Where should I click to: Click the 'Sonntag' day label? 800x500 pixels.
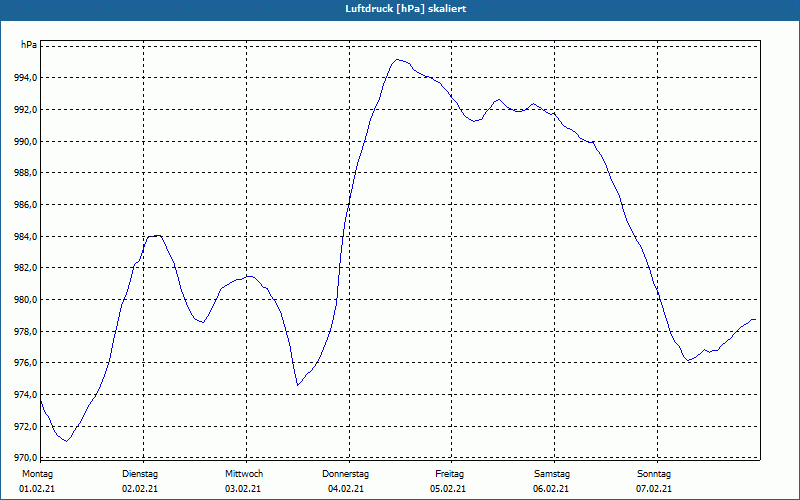point(654,474)
